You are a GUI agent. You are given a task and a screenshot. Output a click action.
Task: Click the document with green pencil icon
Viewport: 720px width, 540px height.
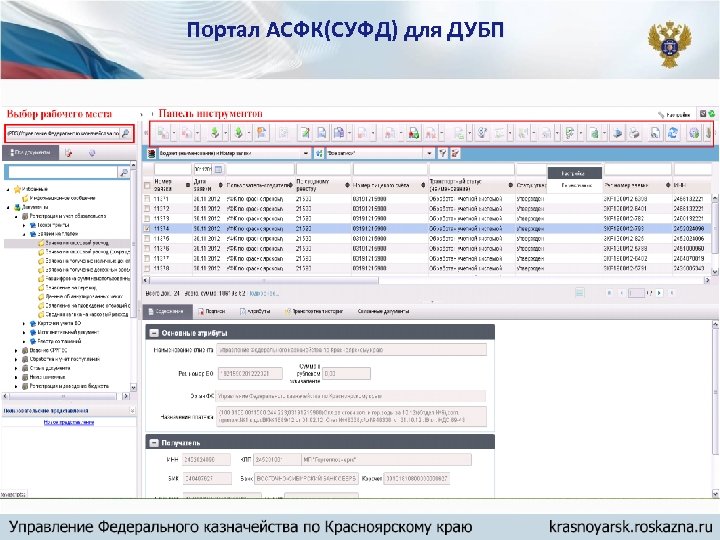[304, 133]
